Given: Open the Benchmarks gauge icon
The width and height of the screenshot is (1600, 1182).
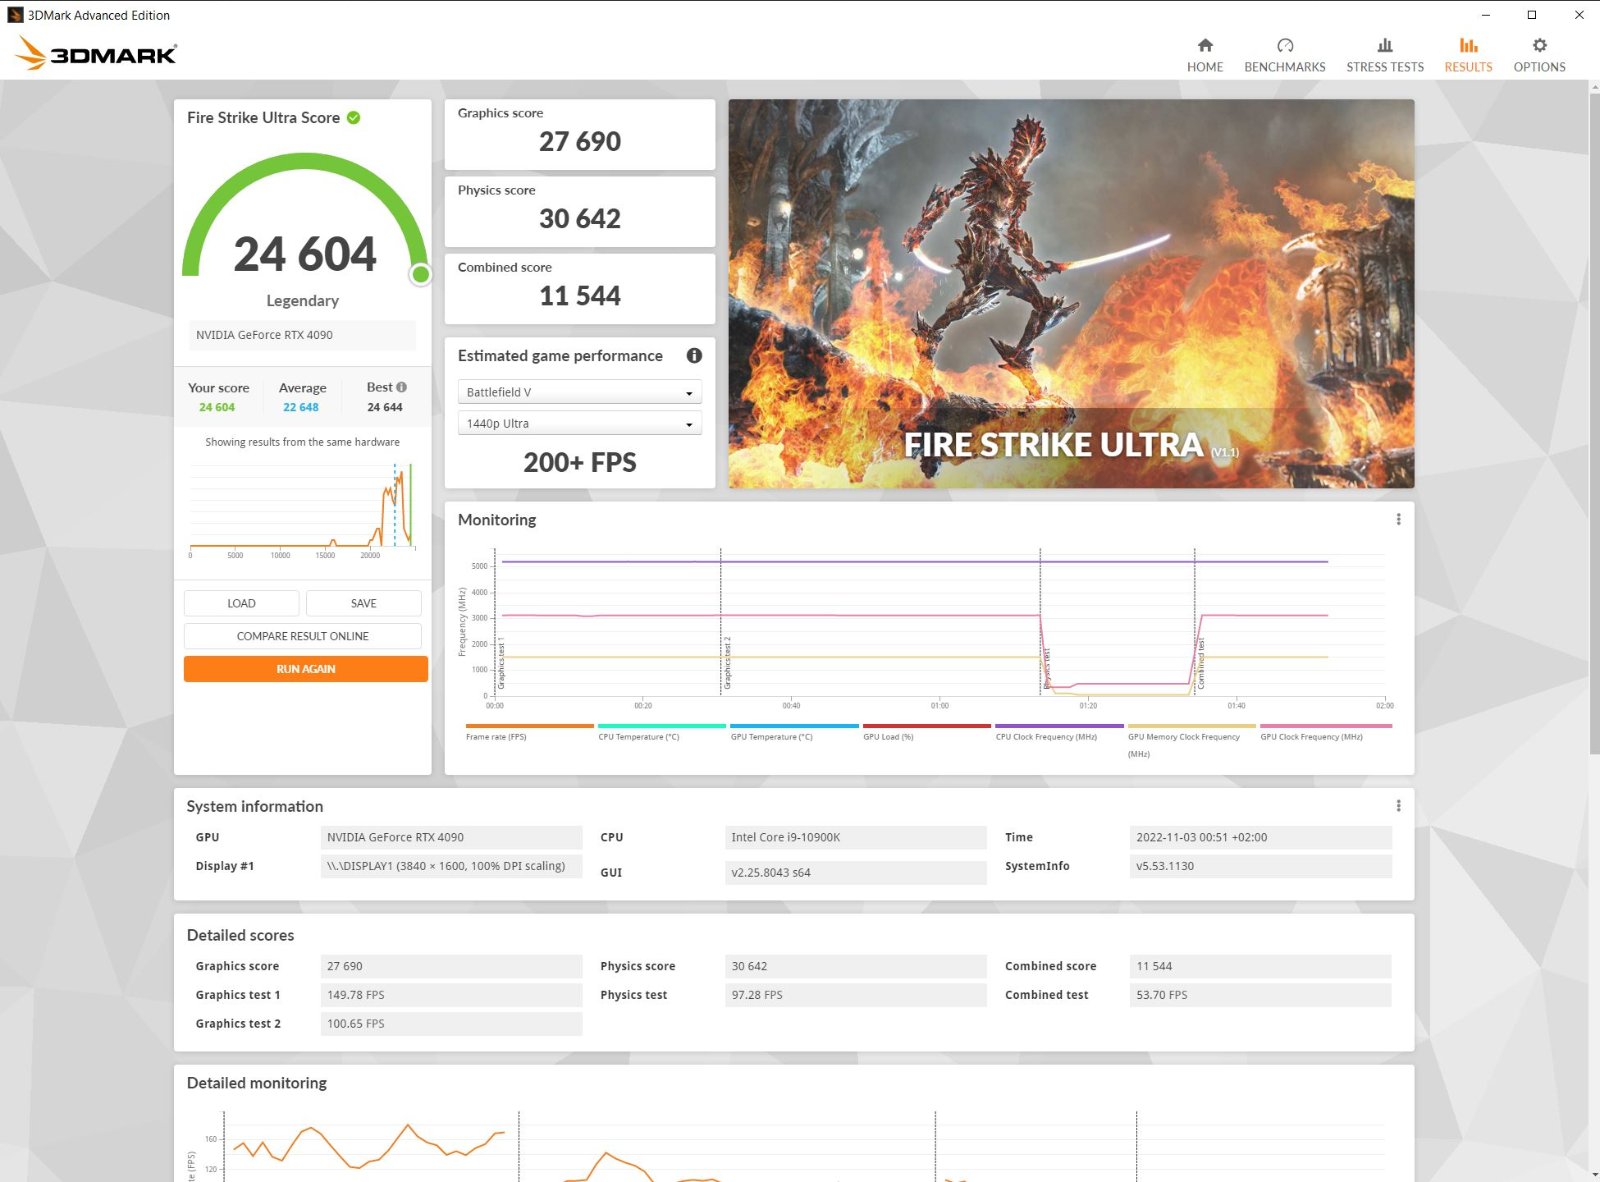Looking at the screenshot, I should click(x=1285, y=45).
